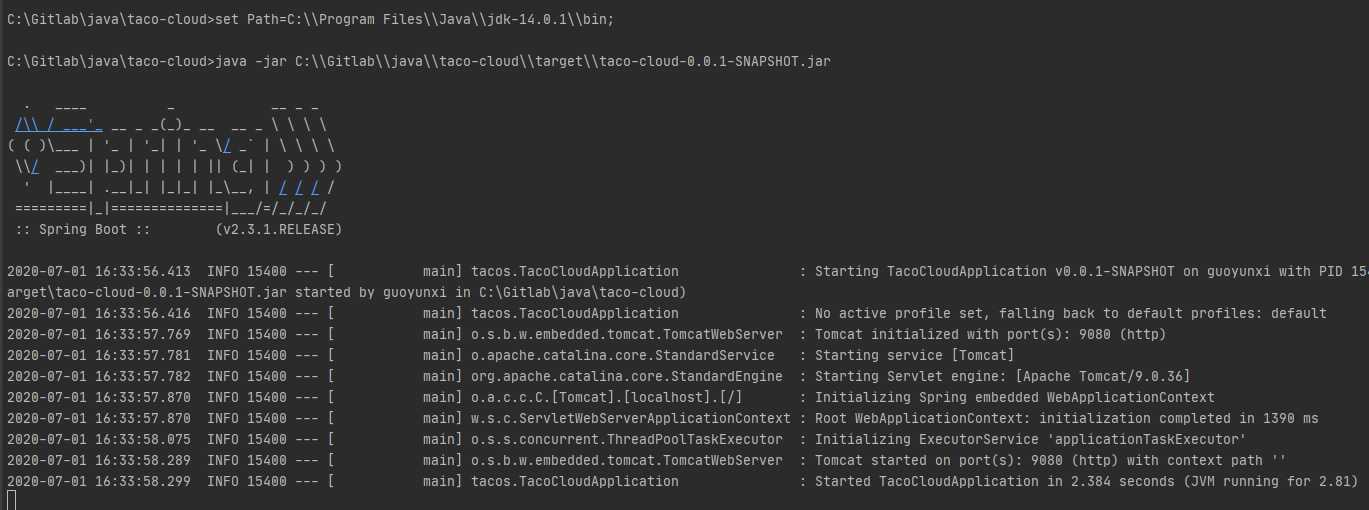
Task: Click the terminal cursor at the bottom prompt
Action: 11,500
